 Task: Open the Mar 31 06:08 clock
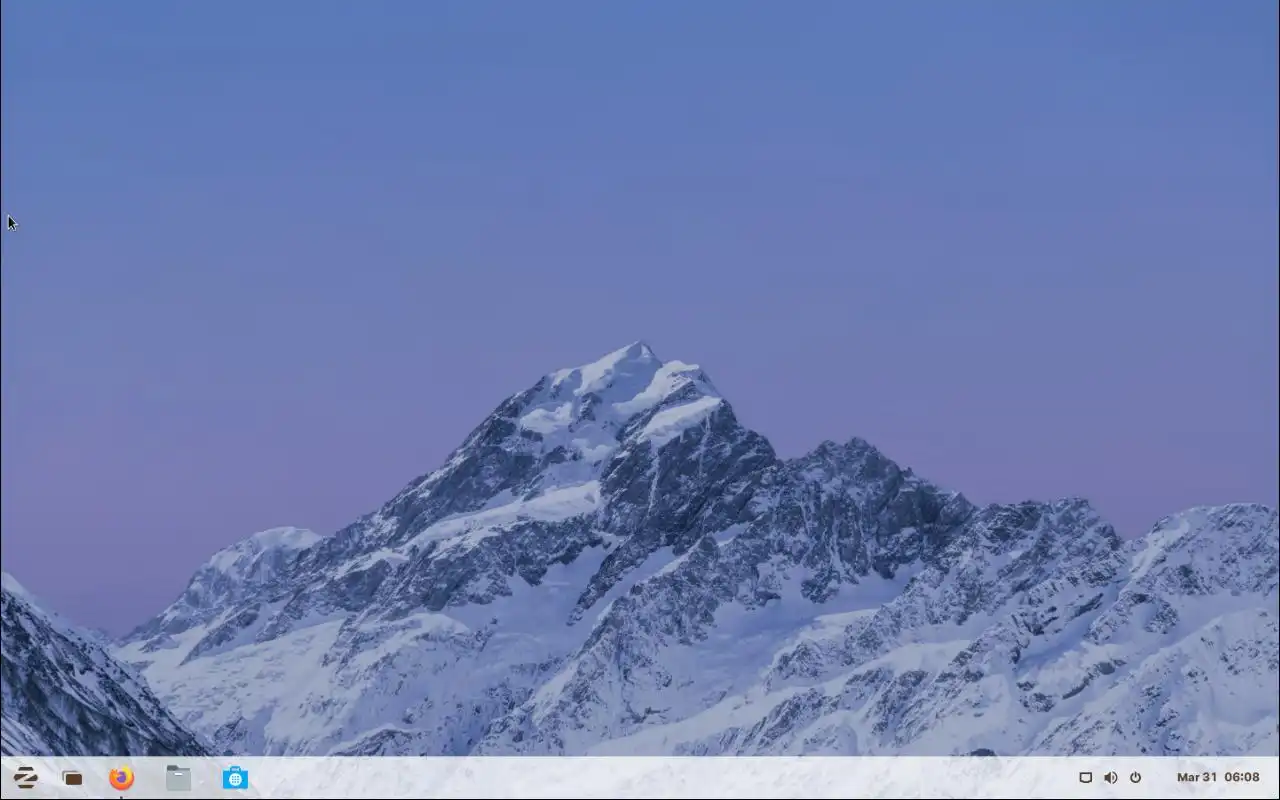coord(1218,777)
